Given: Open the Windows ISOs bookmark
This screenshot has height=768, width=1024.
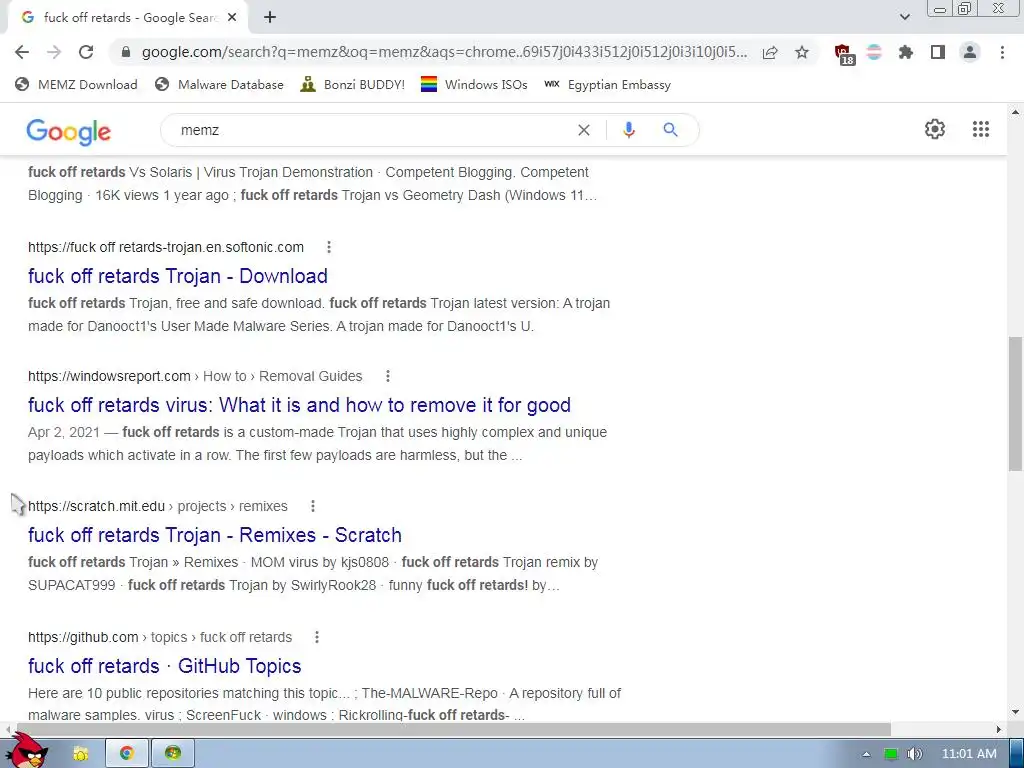Looking at the screenshot, I should [x=474, y=85].
